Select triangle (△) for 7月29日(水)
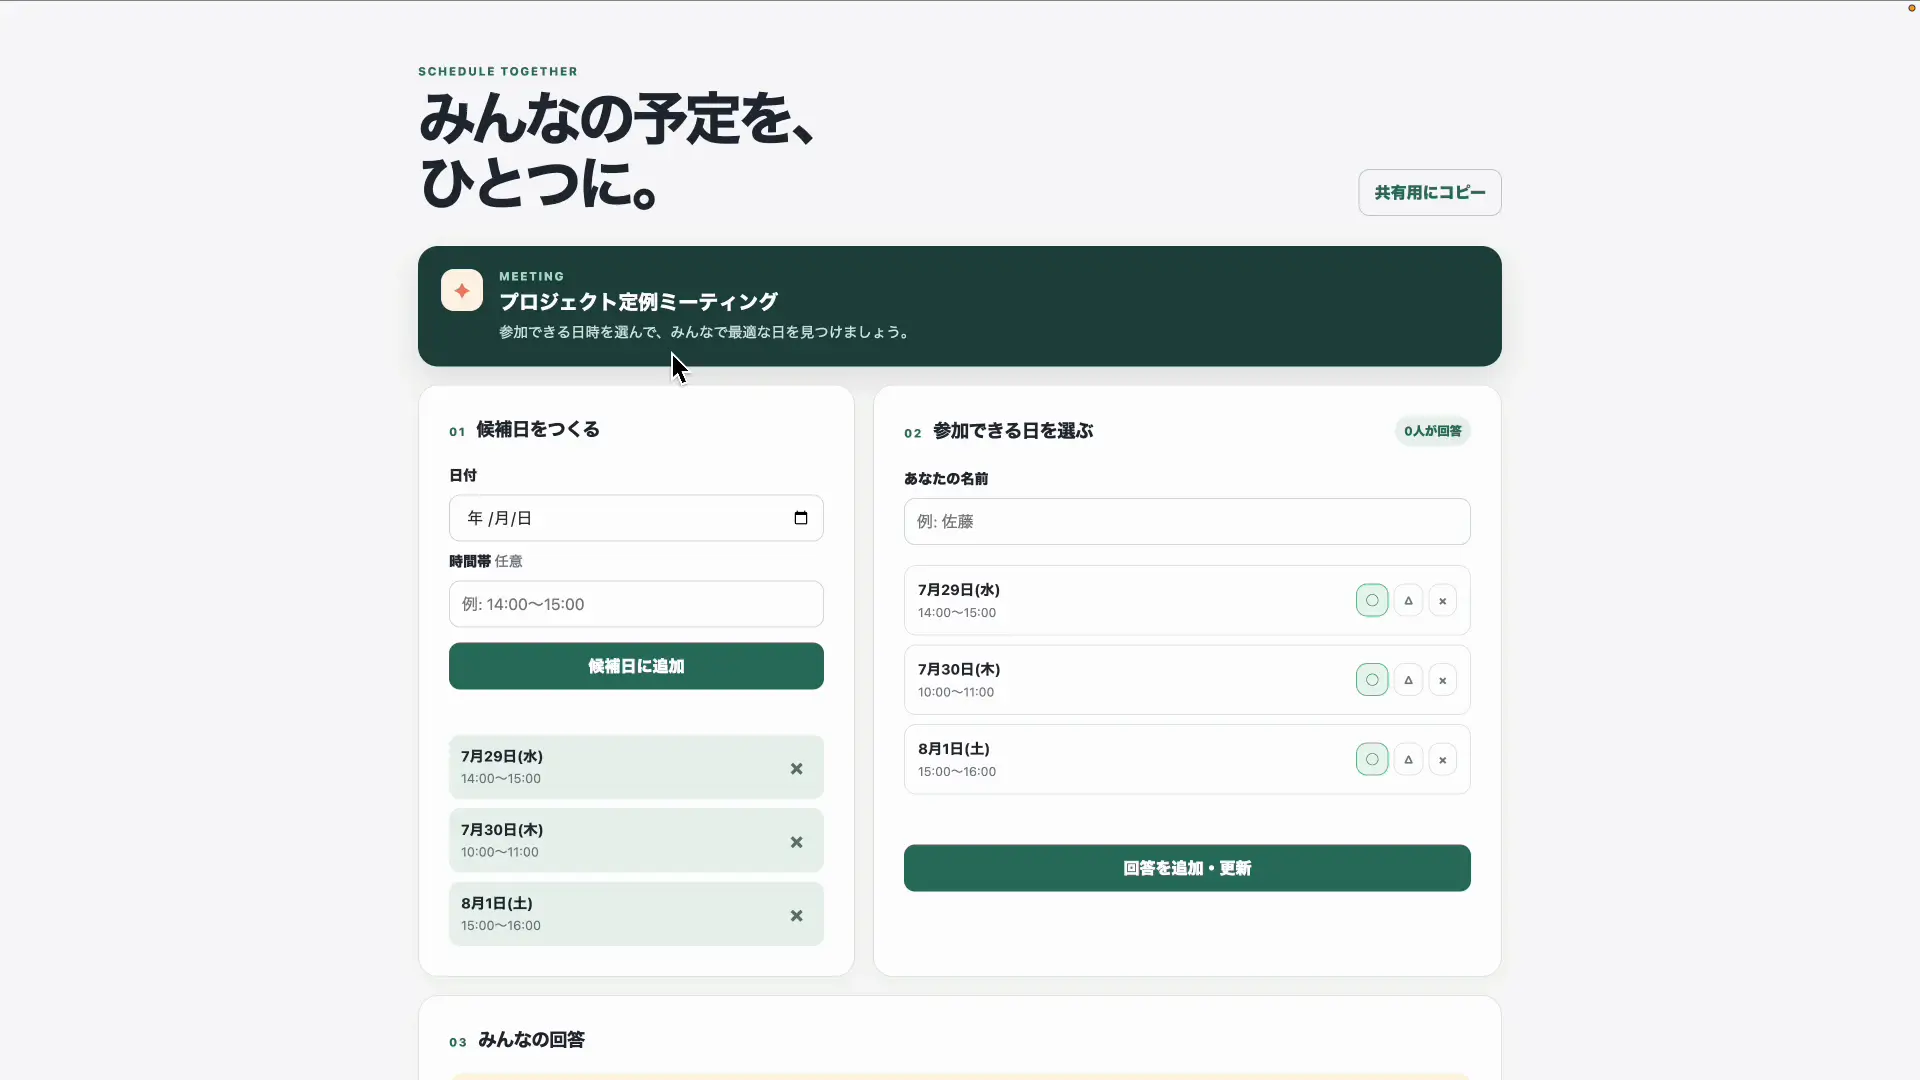Viewport: 1920px width, 1080px height. tap(1408, 600)
